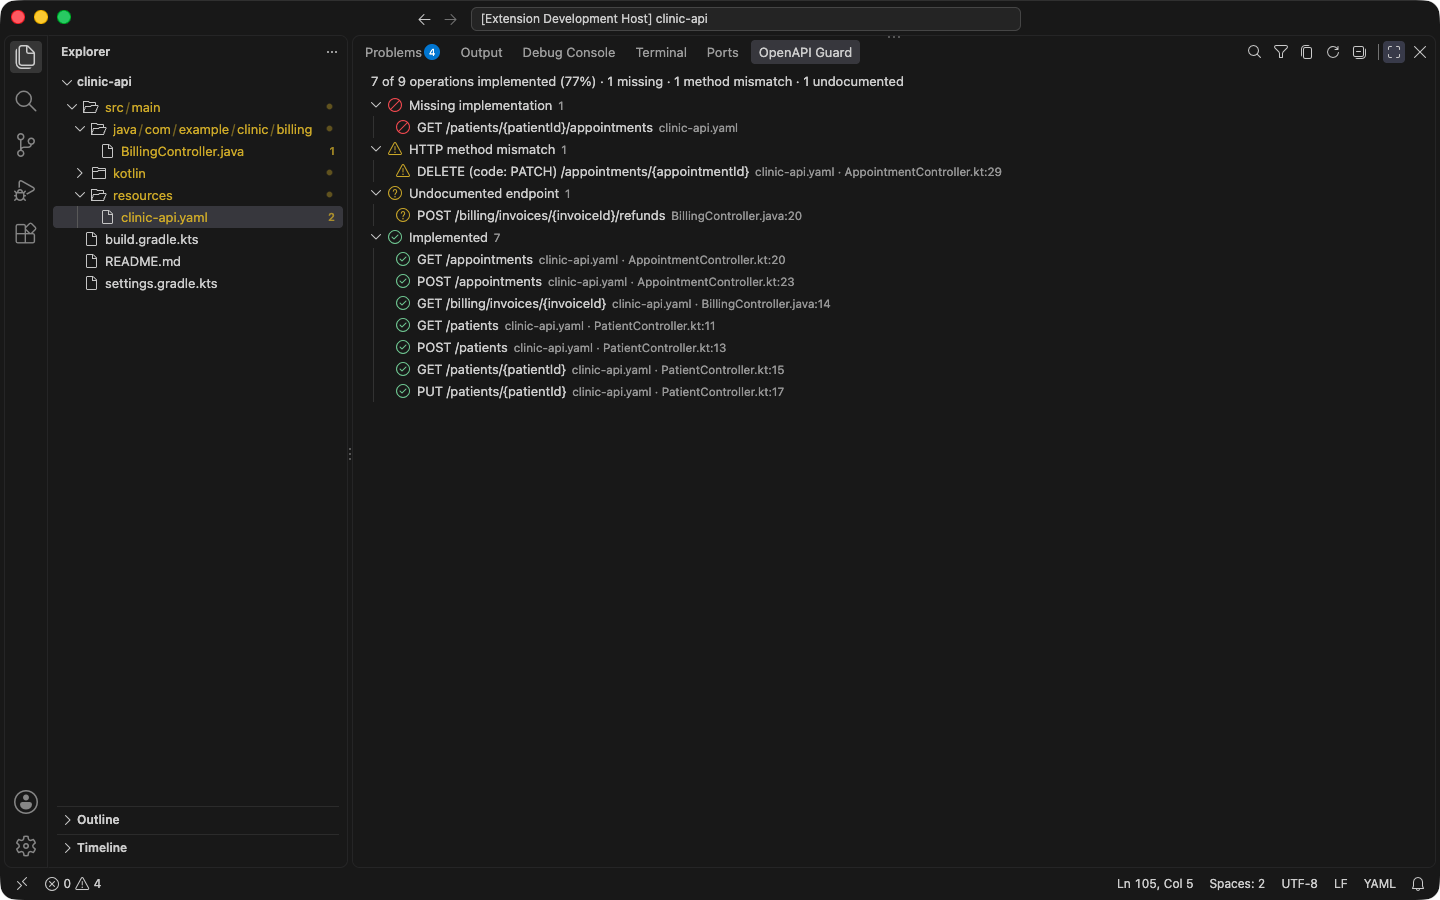Switch to the Problems tab

(x=402, y=52)
